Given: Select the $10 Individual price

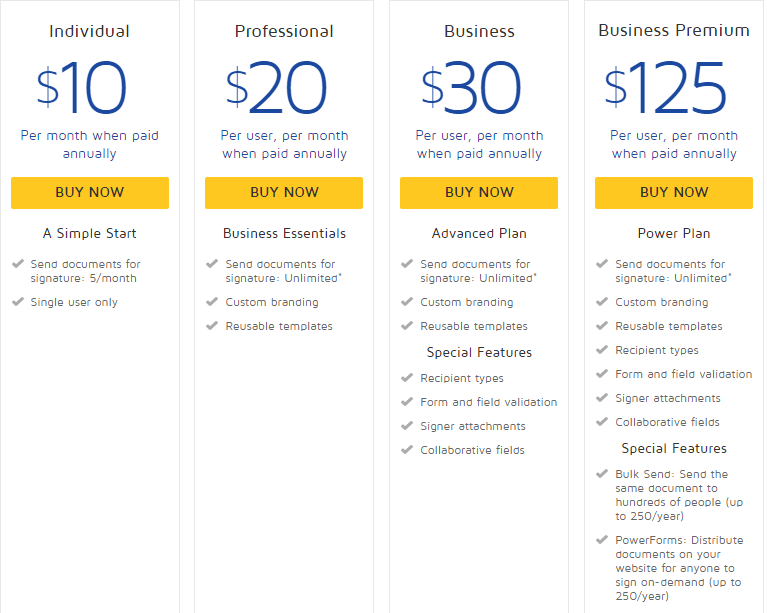Looking at the screenshot, I should pos(82,87).
